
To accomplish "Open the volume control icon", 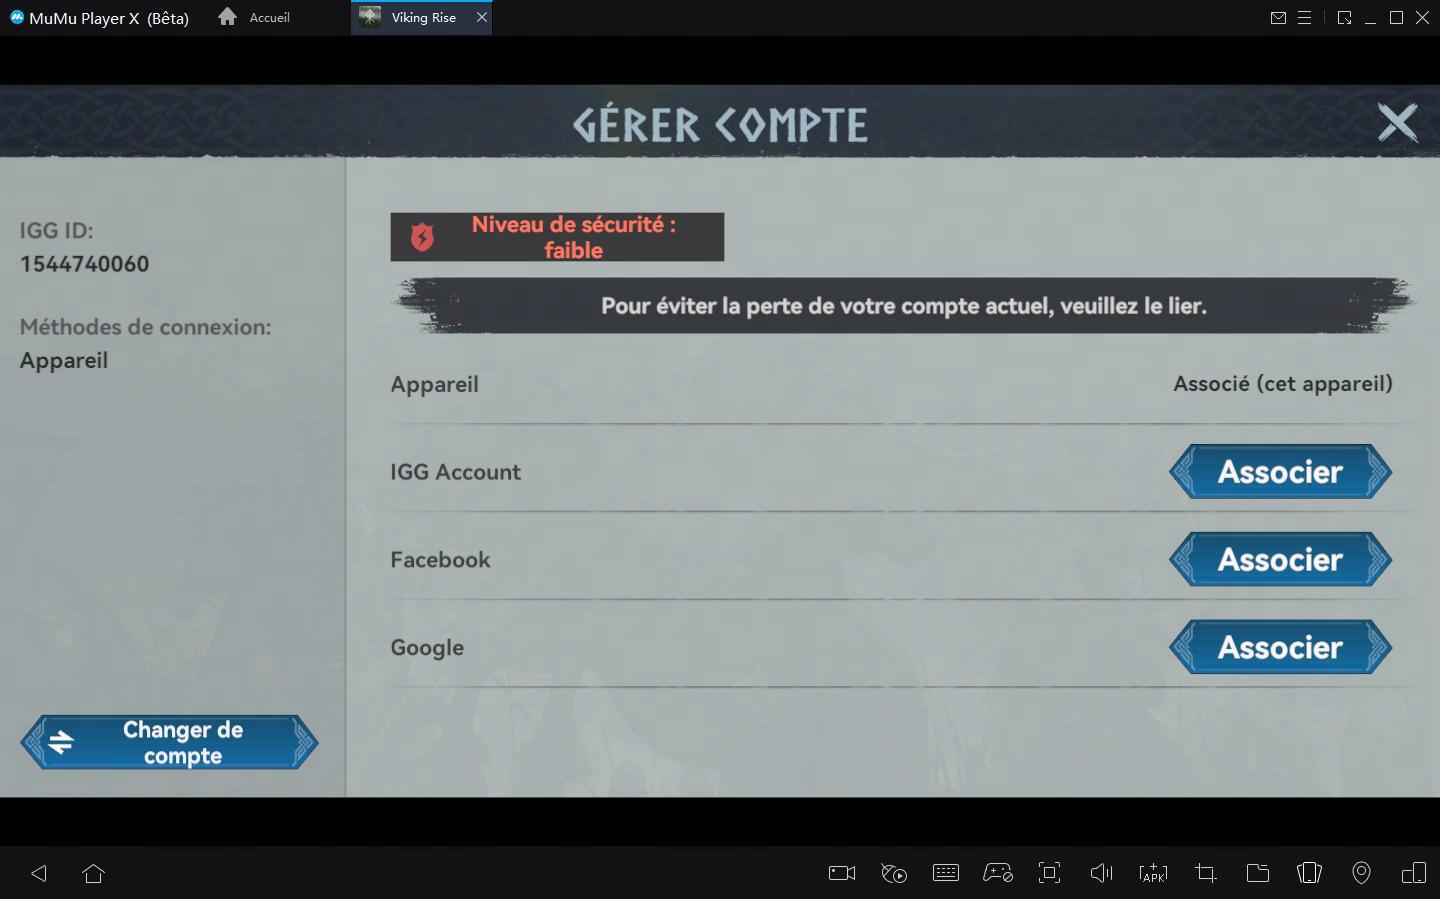I will click(x=1101, y=873).
